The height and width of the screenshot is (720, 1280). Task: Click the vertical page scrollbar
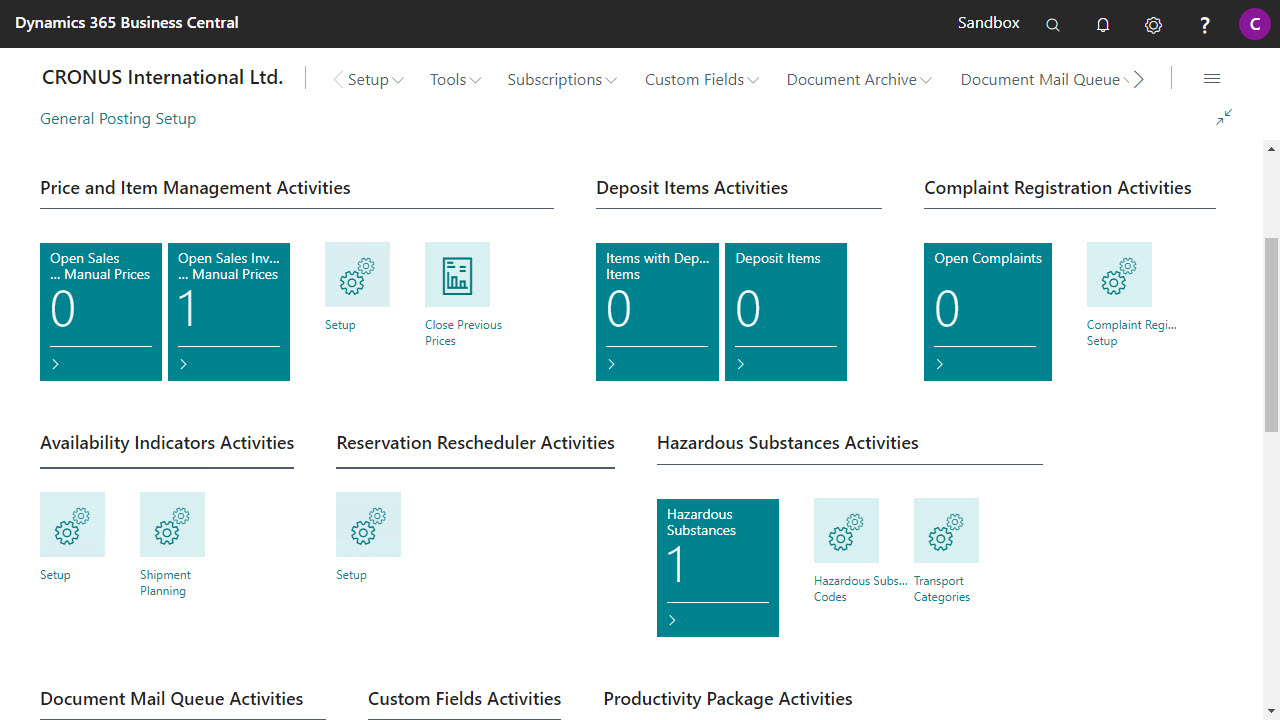[1271, 335]
